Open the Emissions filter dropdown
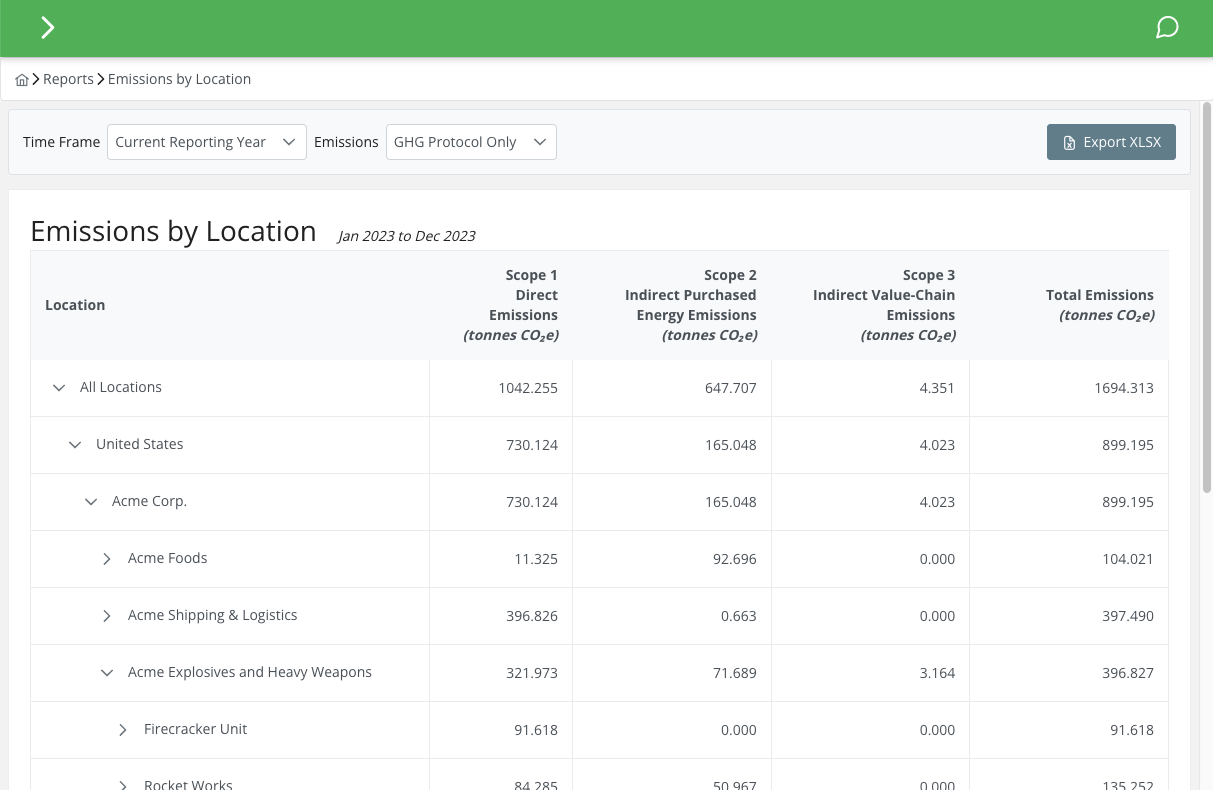1213x790 pixels. click(x=539, y=141)
